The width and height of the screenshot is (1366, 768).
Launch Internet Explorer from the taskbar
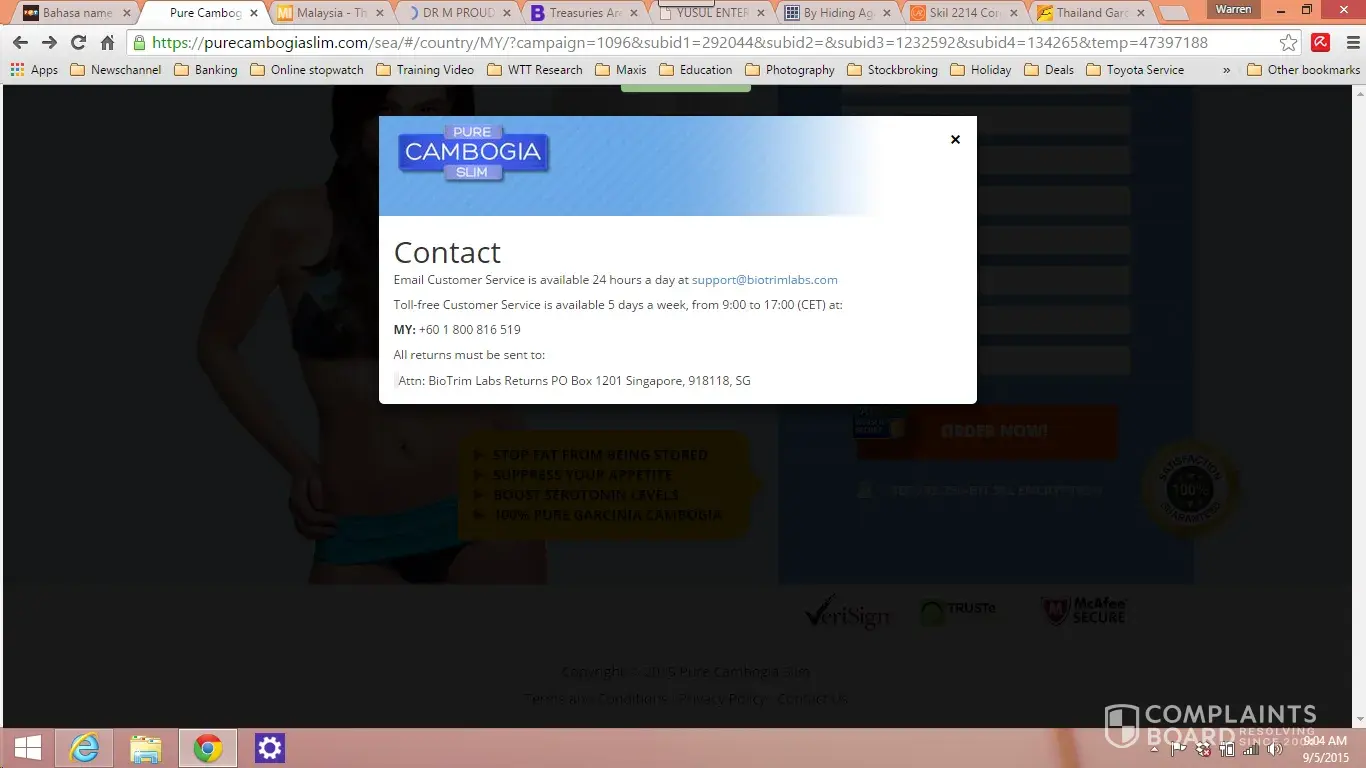click(x=84, y=747)
